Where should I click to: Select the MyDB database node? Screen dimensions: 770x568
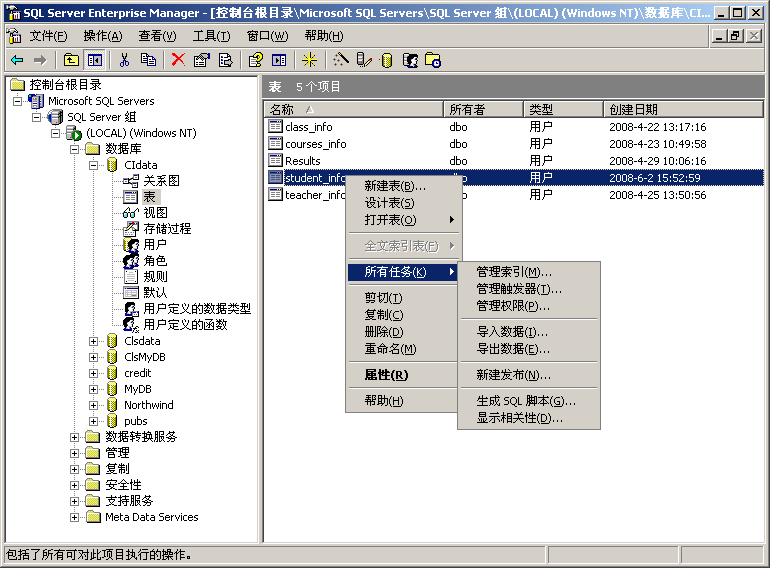point(138,389)
